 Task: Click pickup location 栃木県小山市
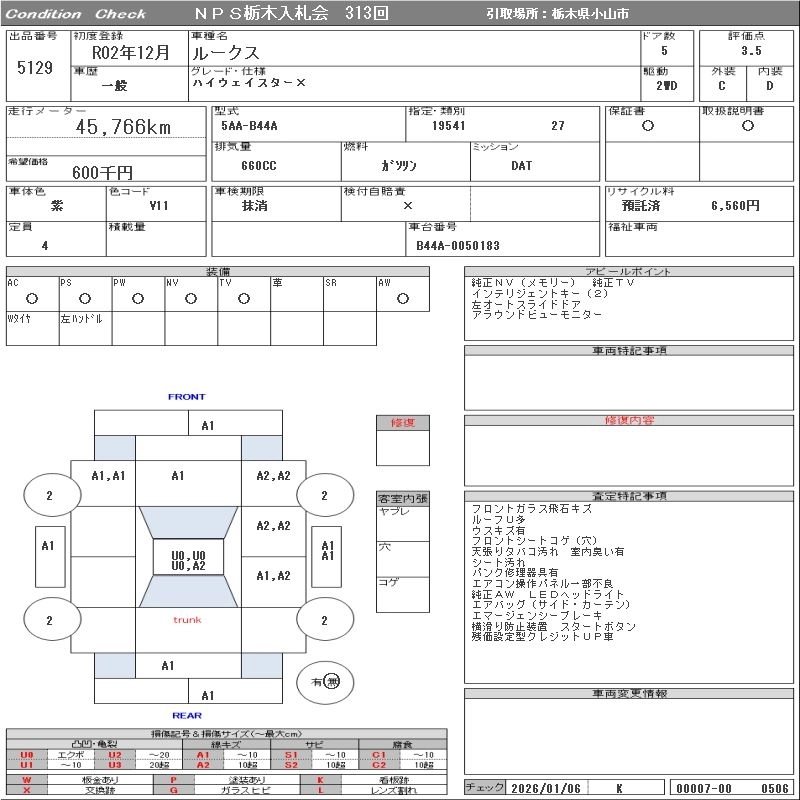[x=590, y=14]
